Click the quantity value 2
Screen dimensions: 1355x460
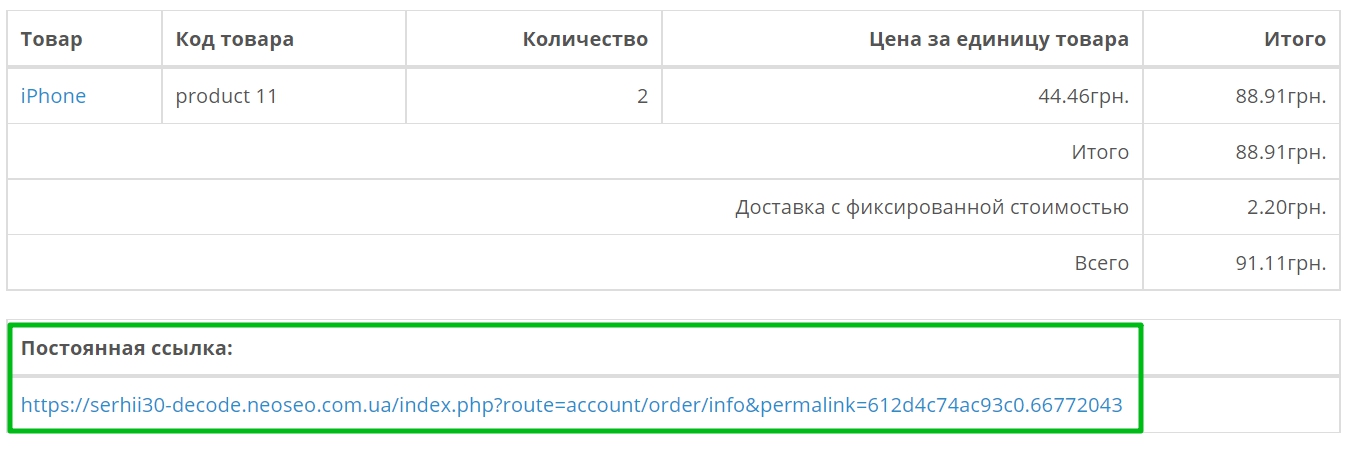pyautogui.click(x=642, y=96)
